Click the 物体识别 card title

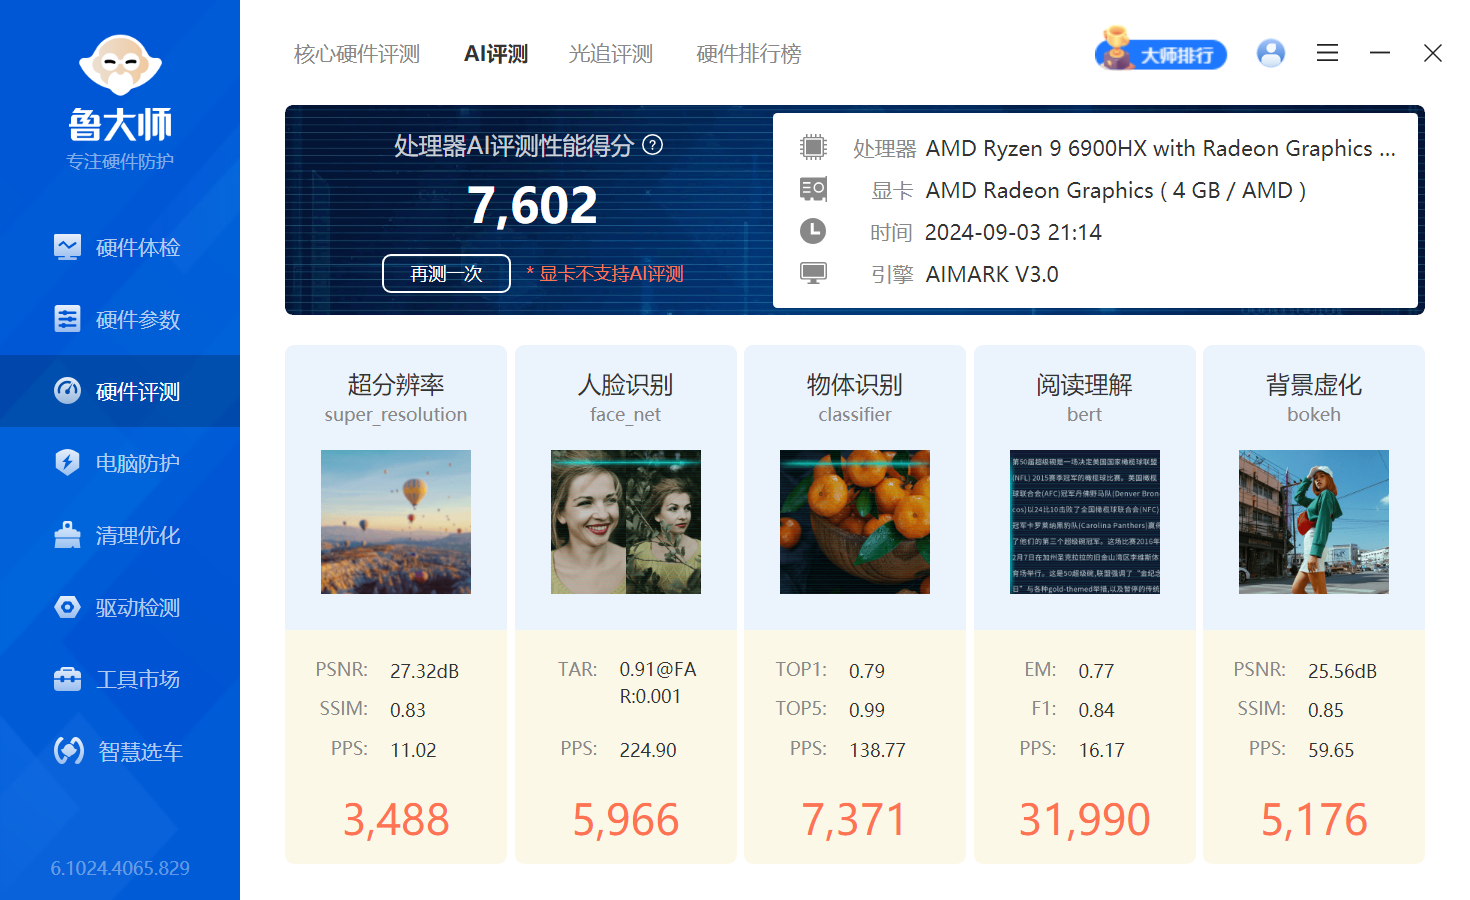point(855,385)
